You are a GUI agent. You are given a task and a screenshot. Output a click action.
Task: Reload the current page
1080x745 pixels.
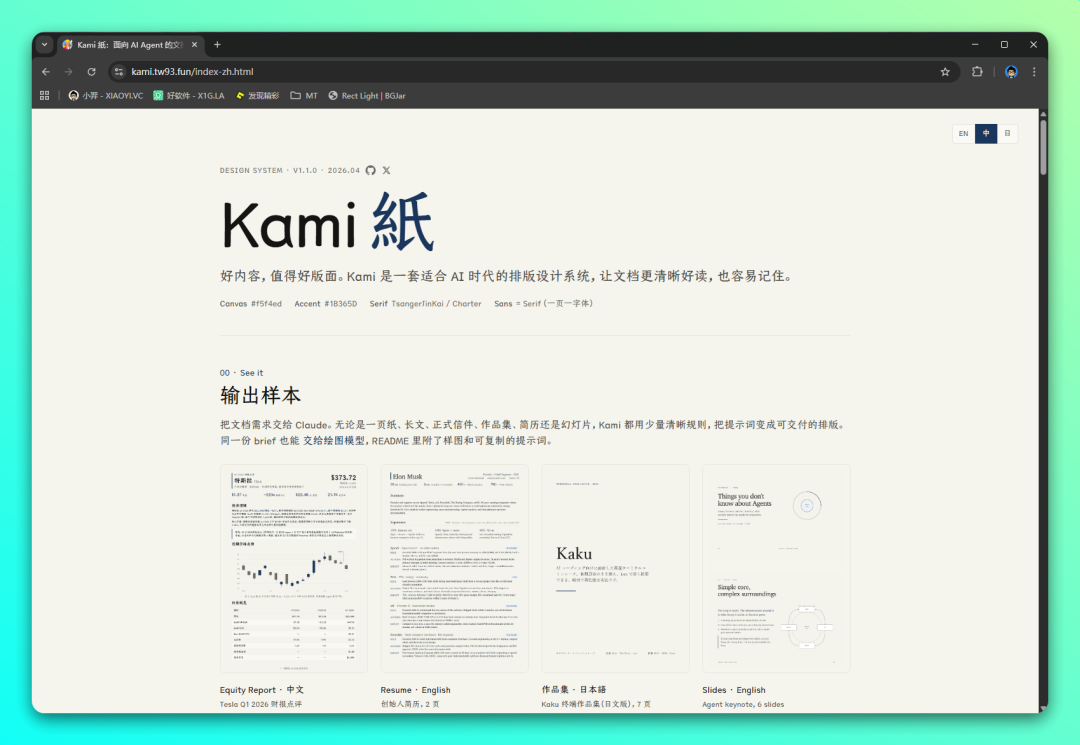(x=92, y=72)
